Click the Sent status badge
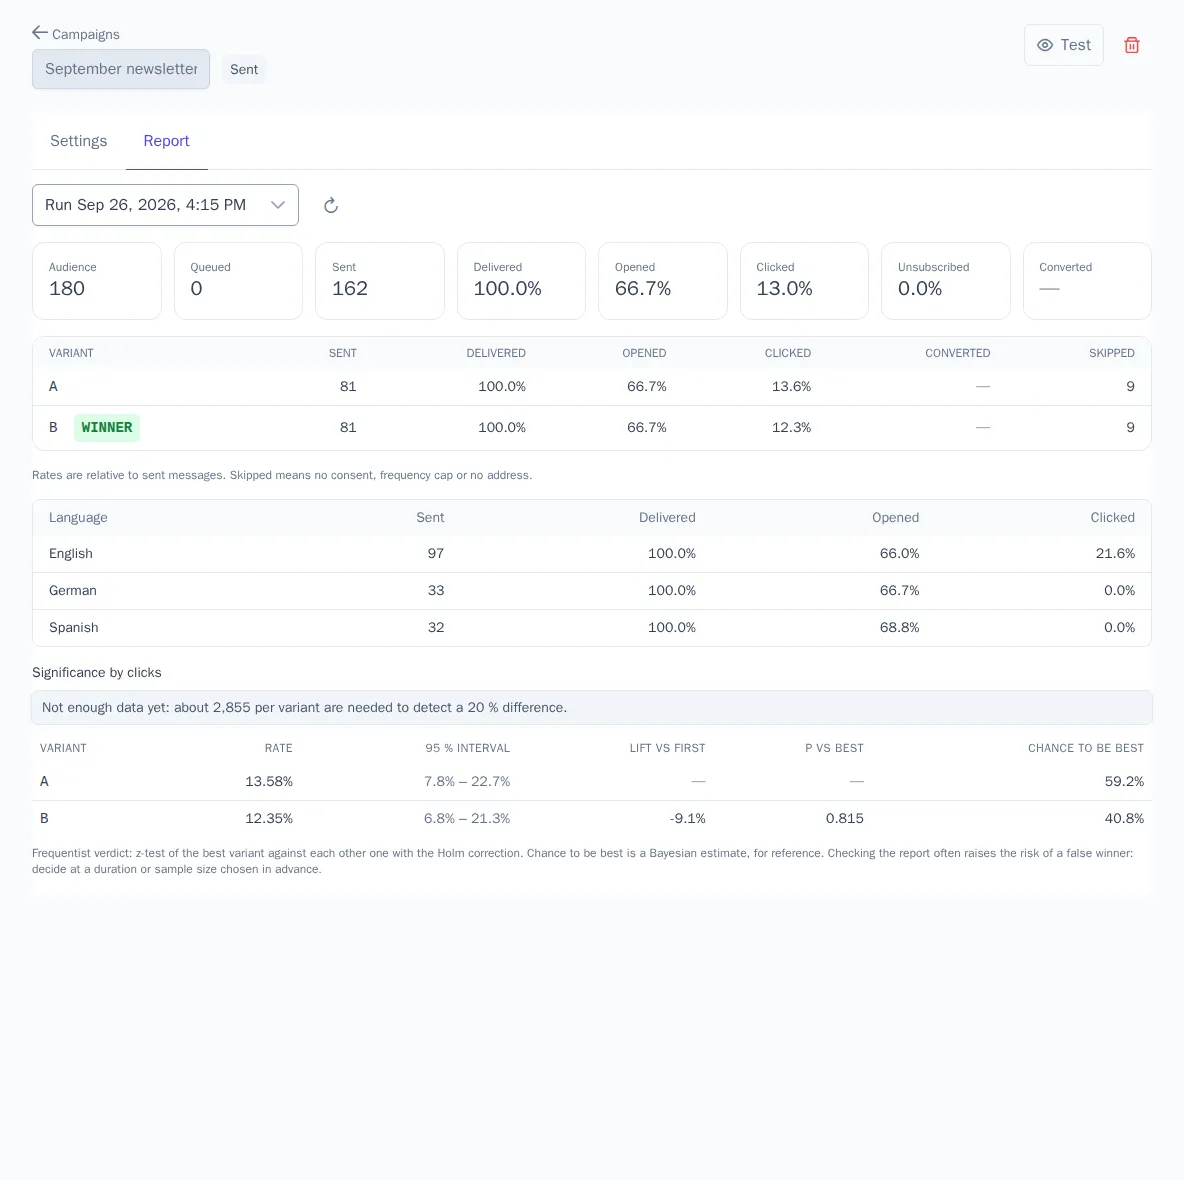This screenshot has width=1184, height=1180. tap(244, 69)
